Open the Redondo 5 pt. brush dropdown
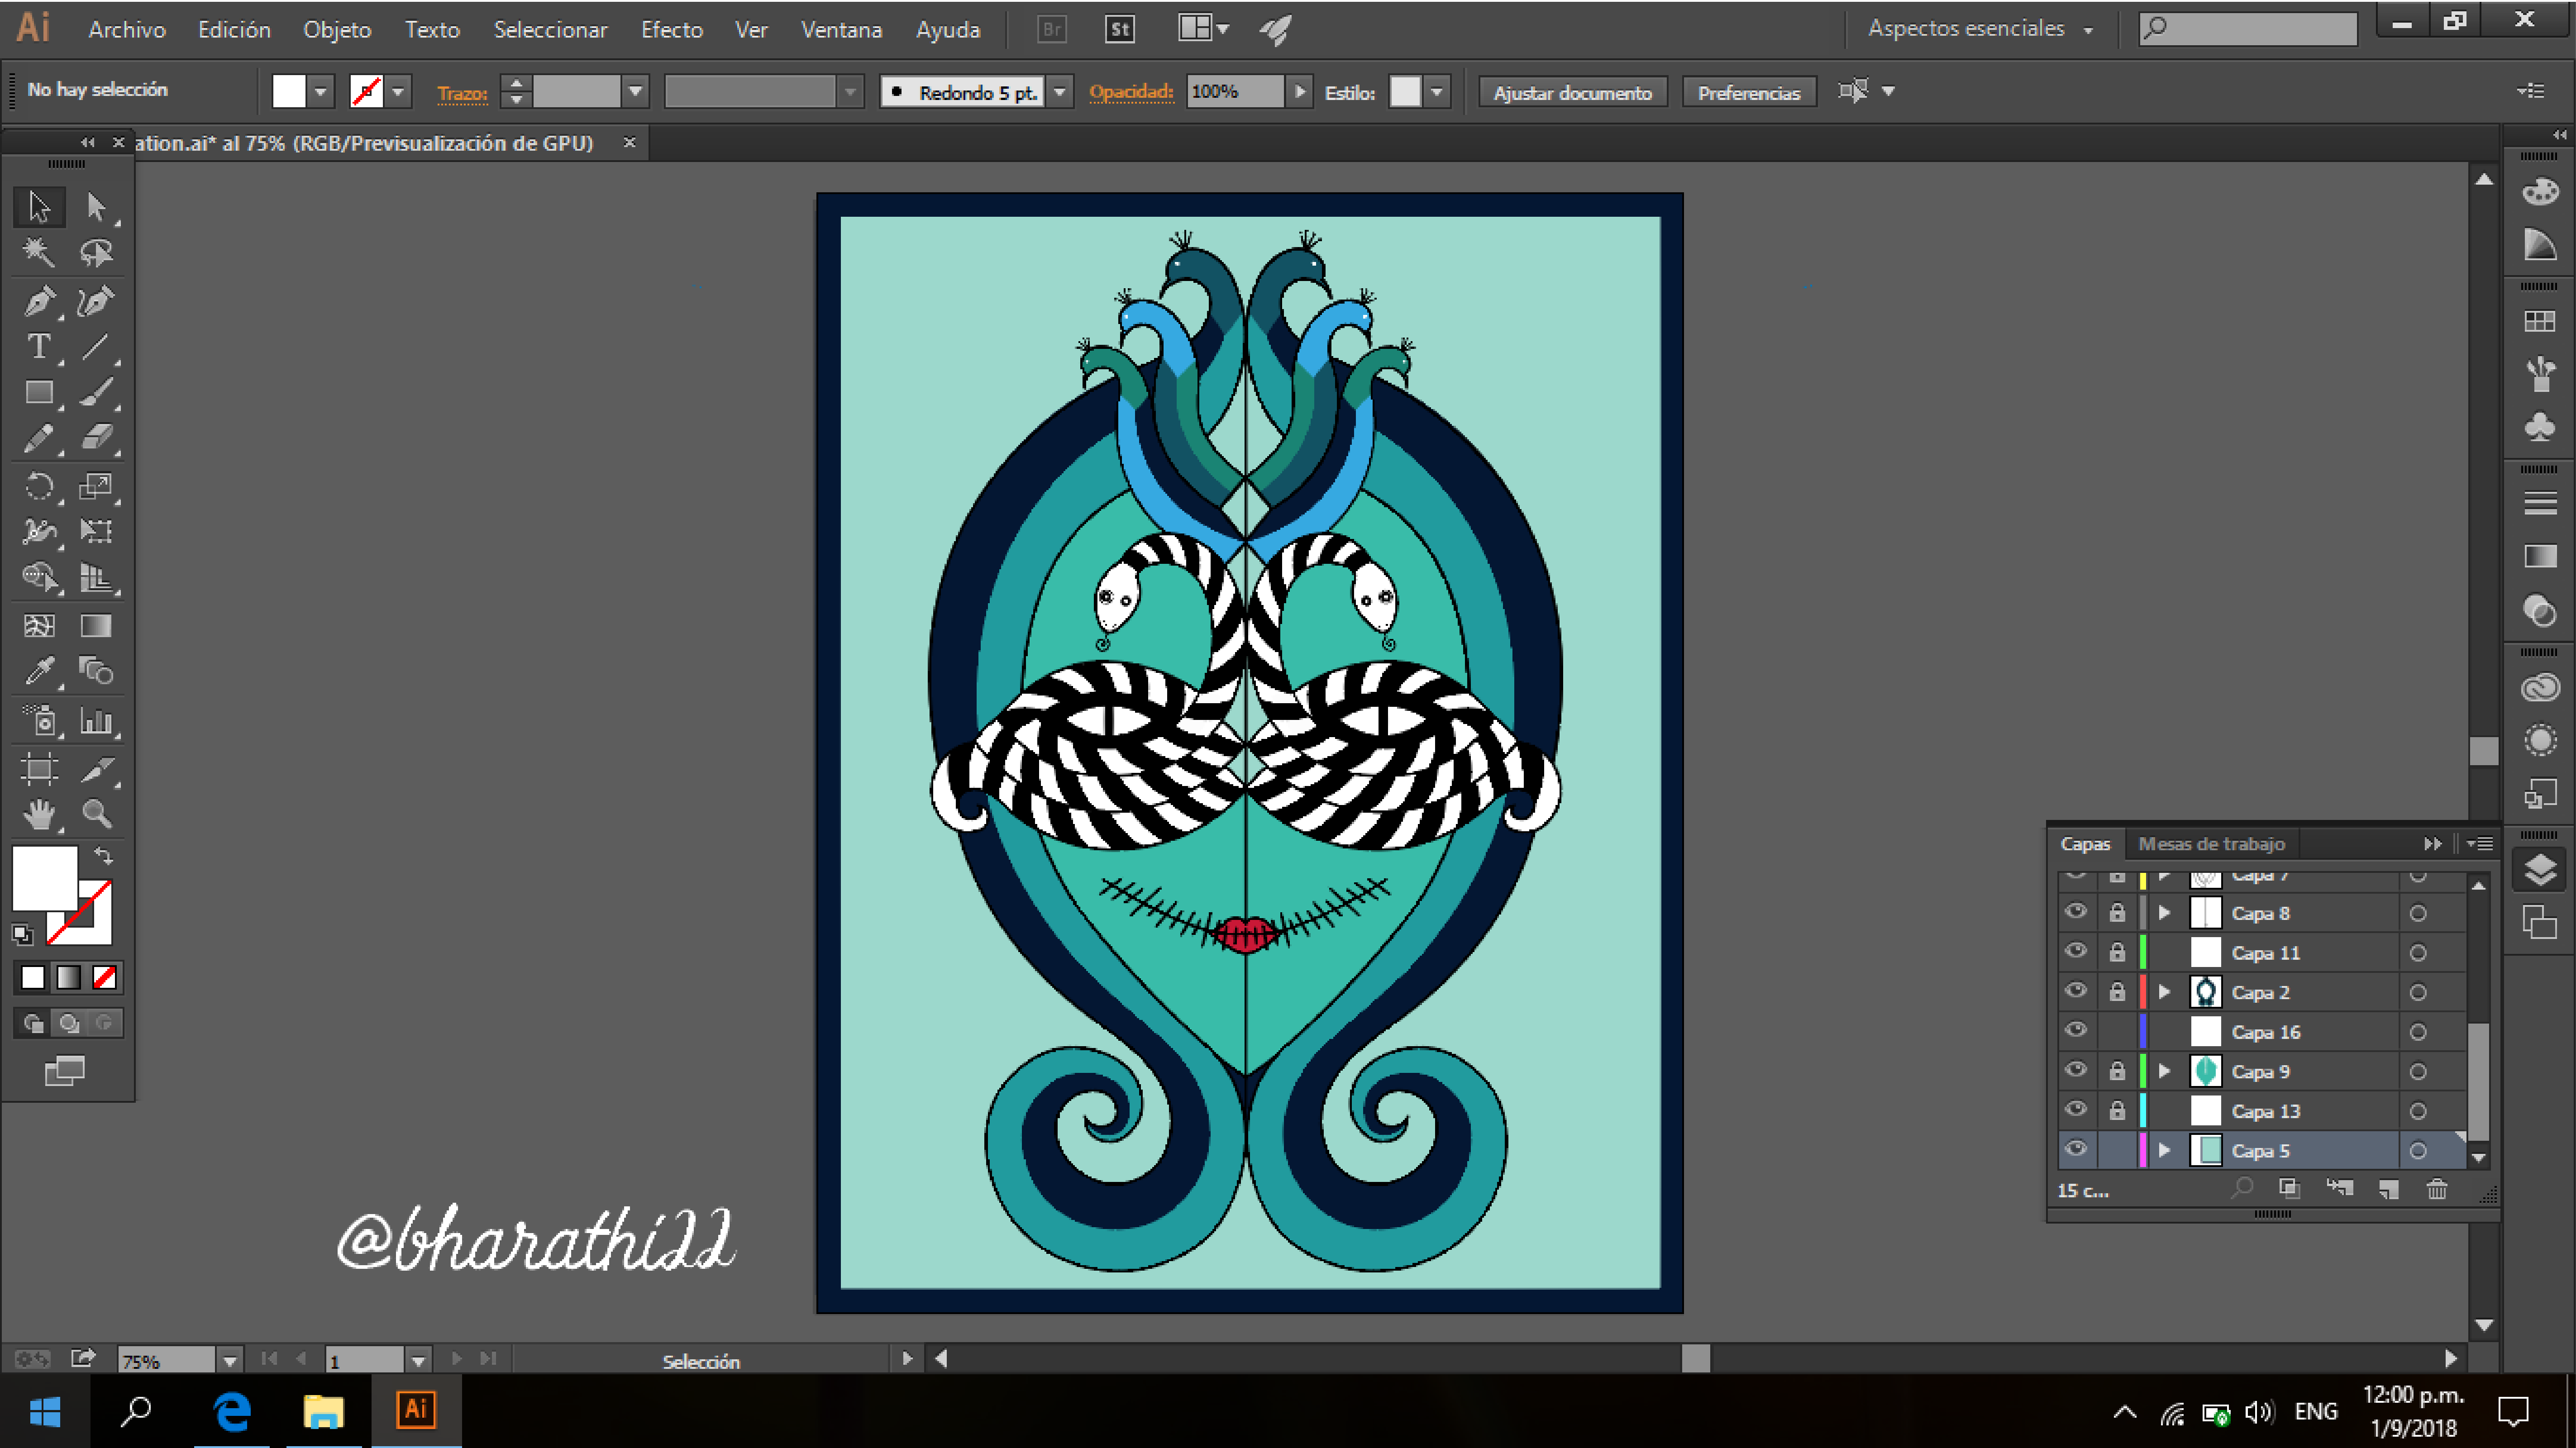Screen dimensions: 2576x1448 coord(1060,92)
